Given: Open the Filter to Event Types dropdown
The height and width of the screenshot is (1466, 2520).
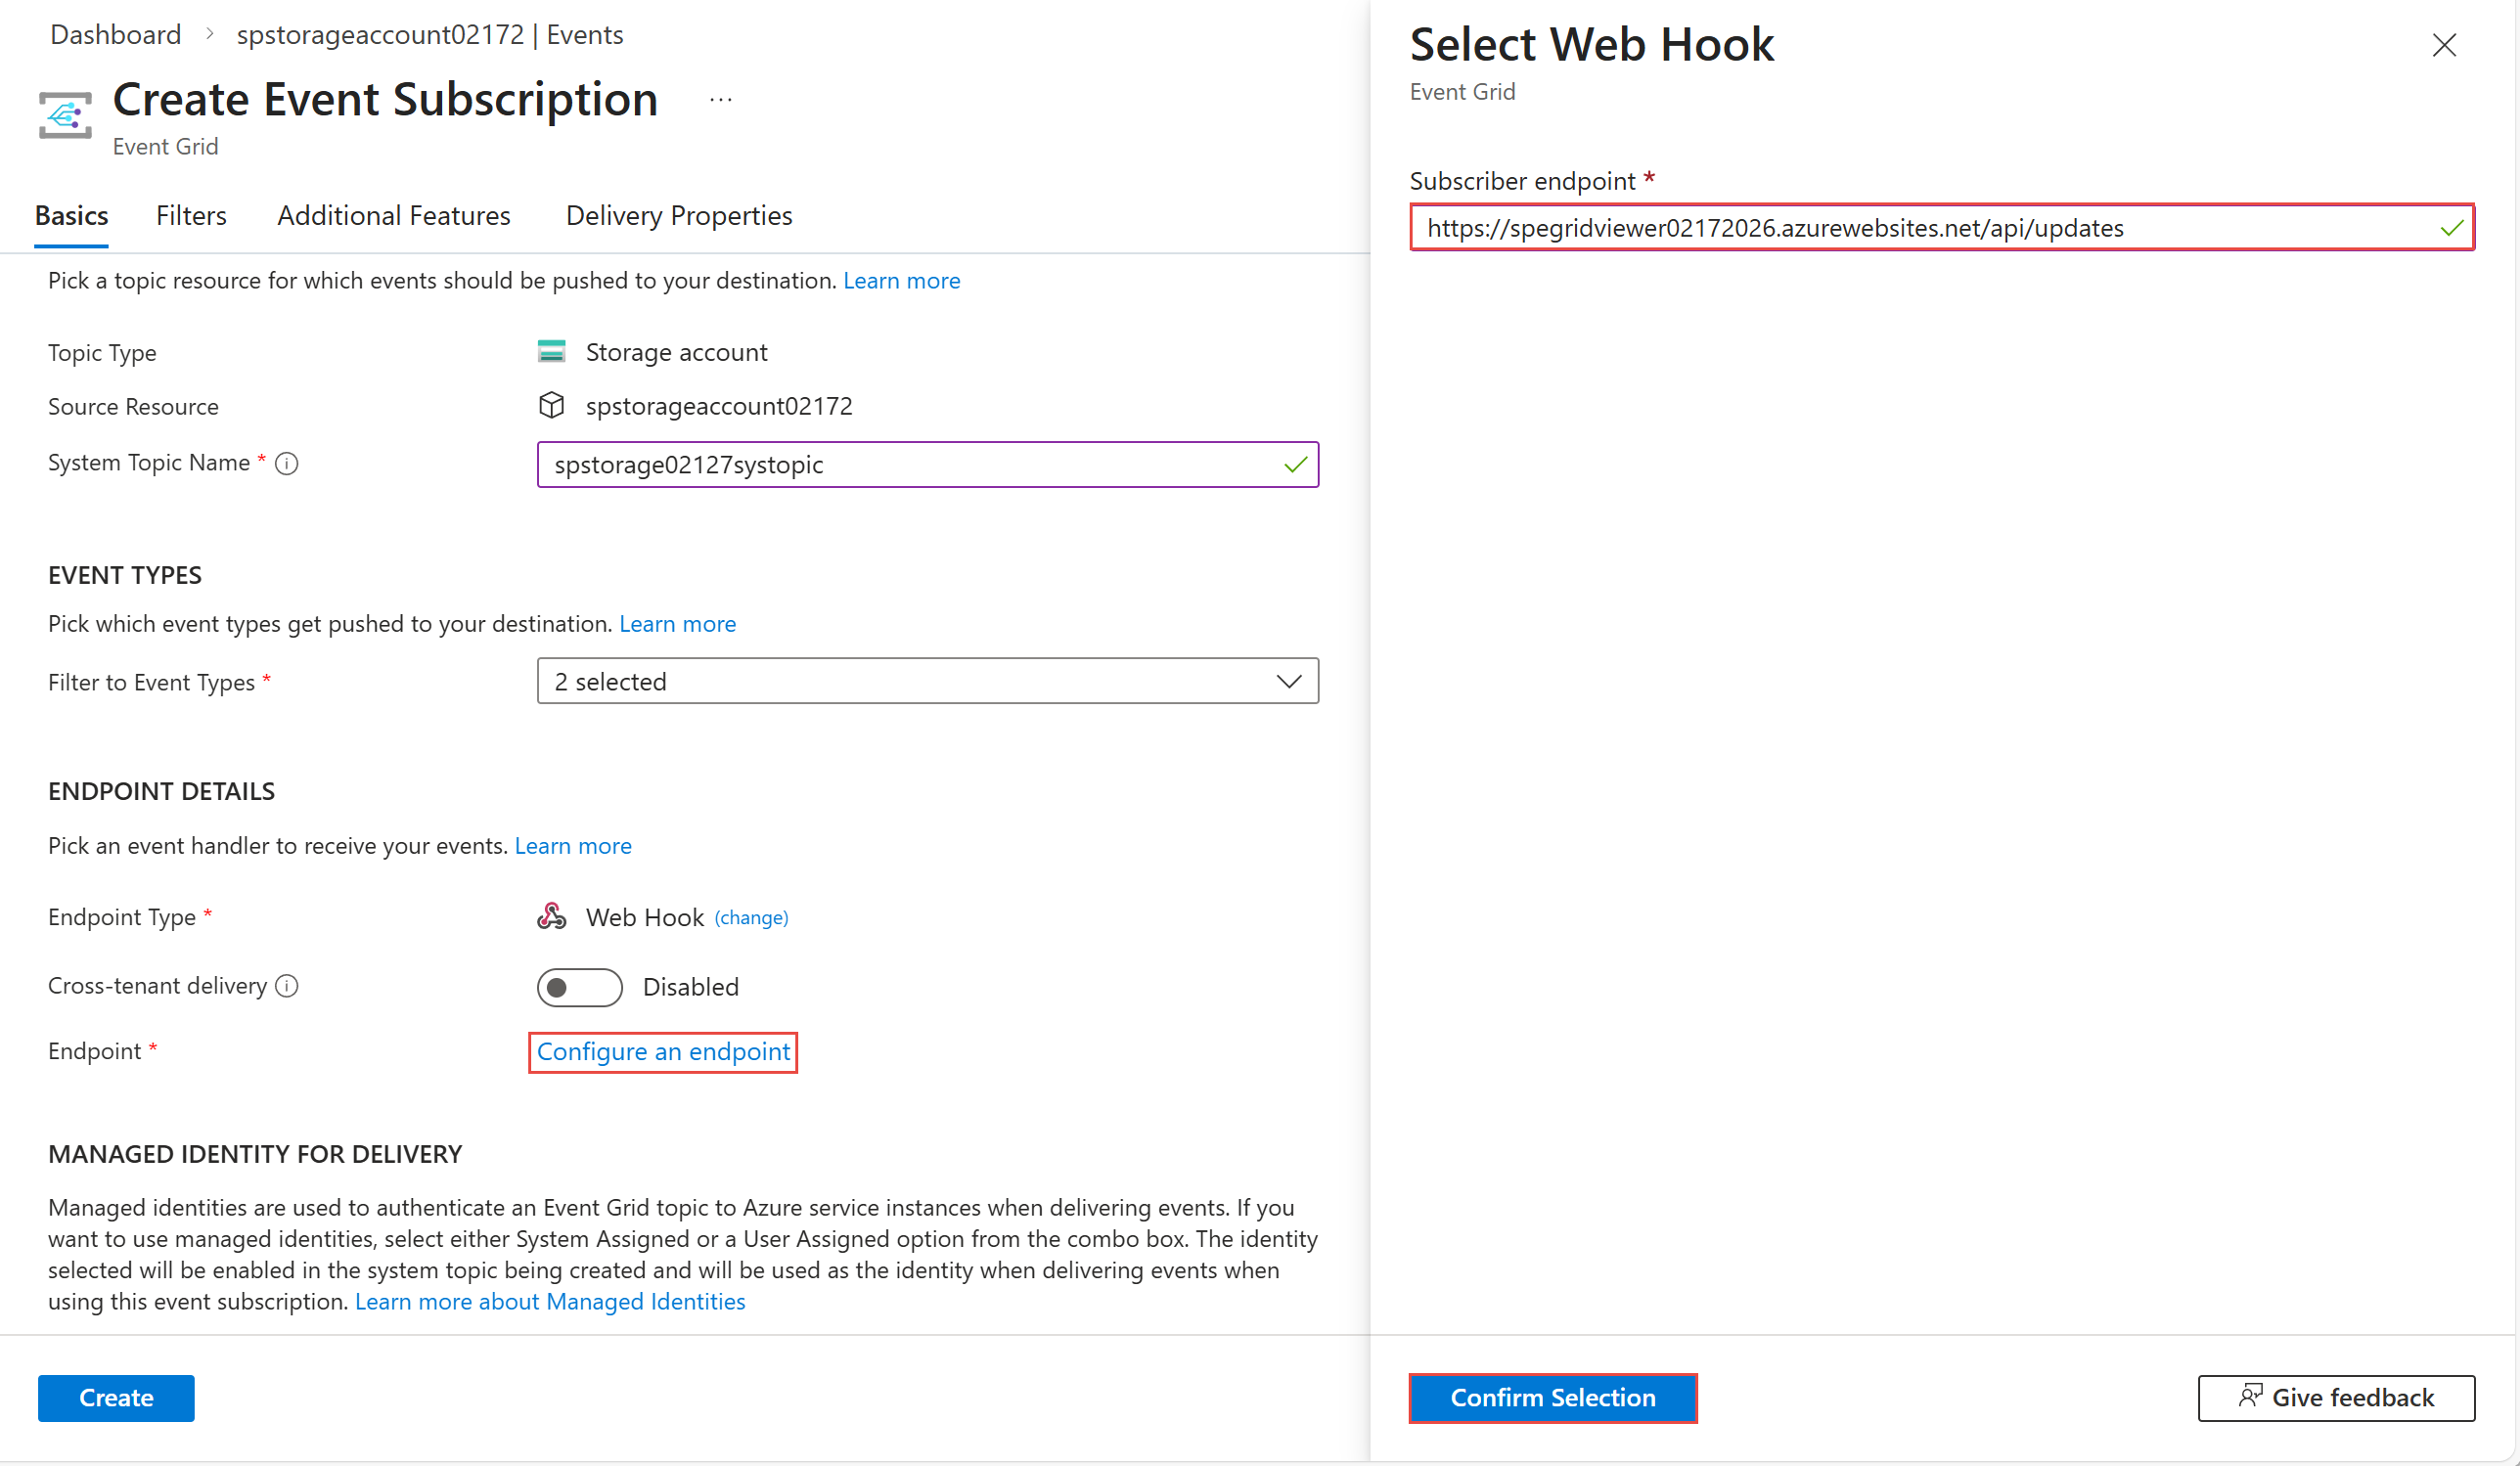Looking at the screenshot, I should pos(927,681).
